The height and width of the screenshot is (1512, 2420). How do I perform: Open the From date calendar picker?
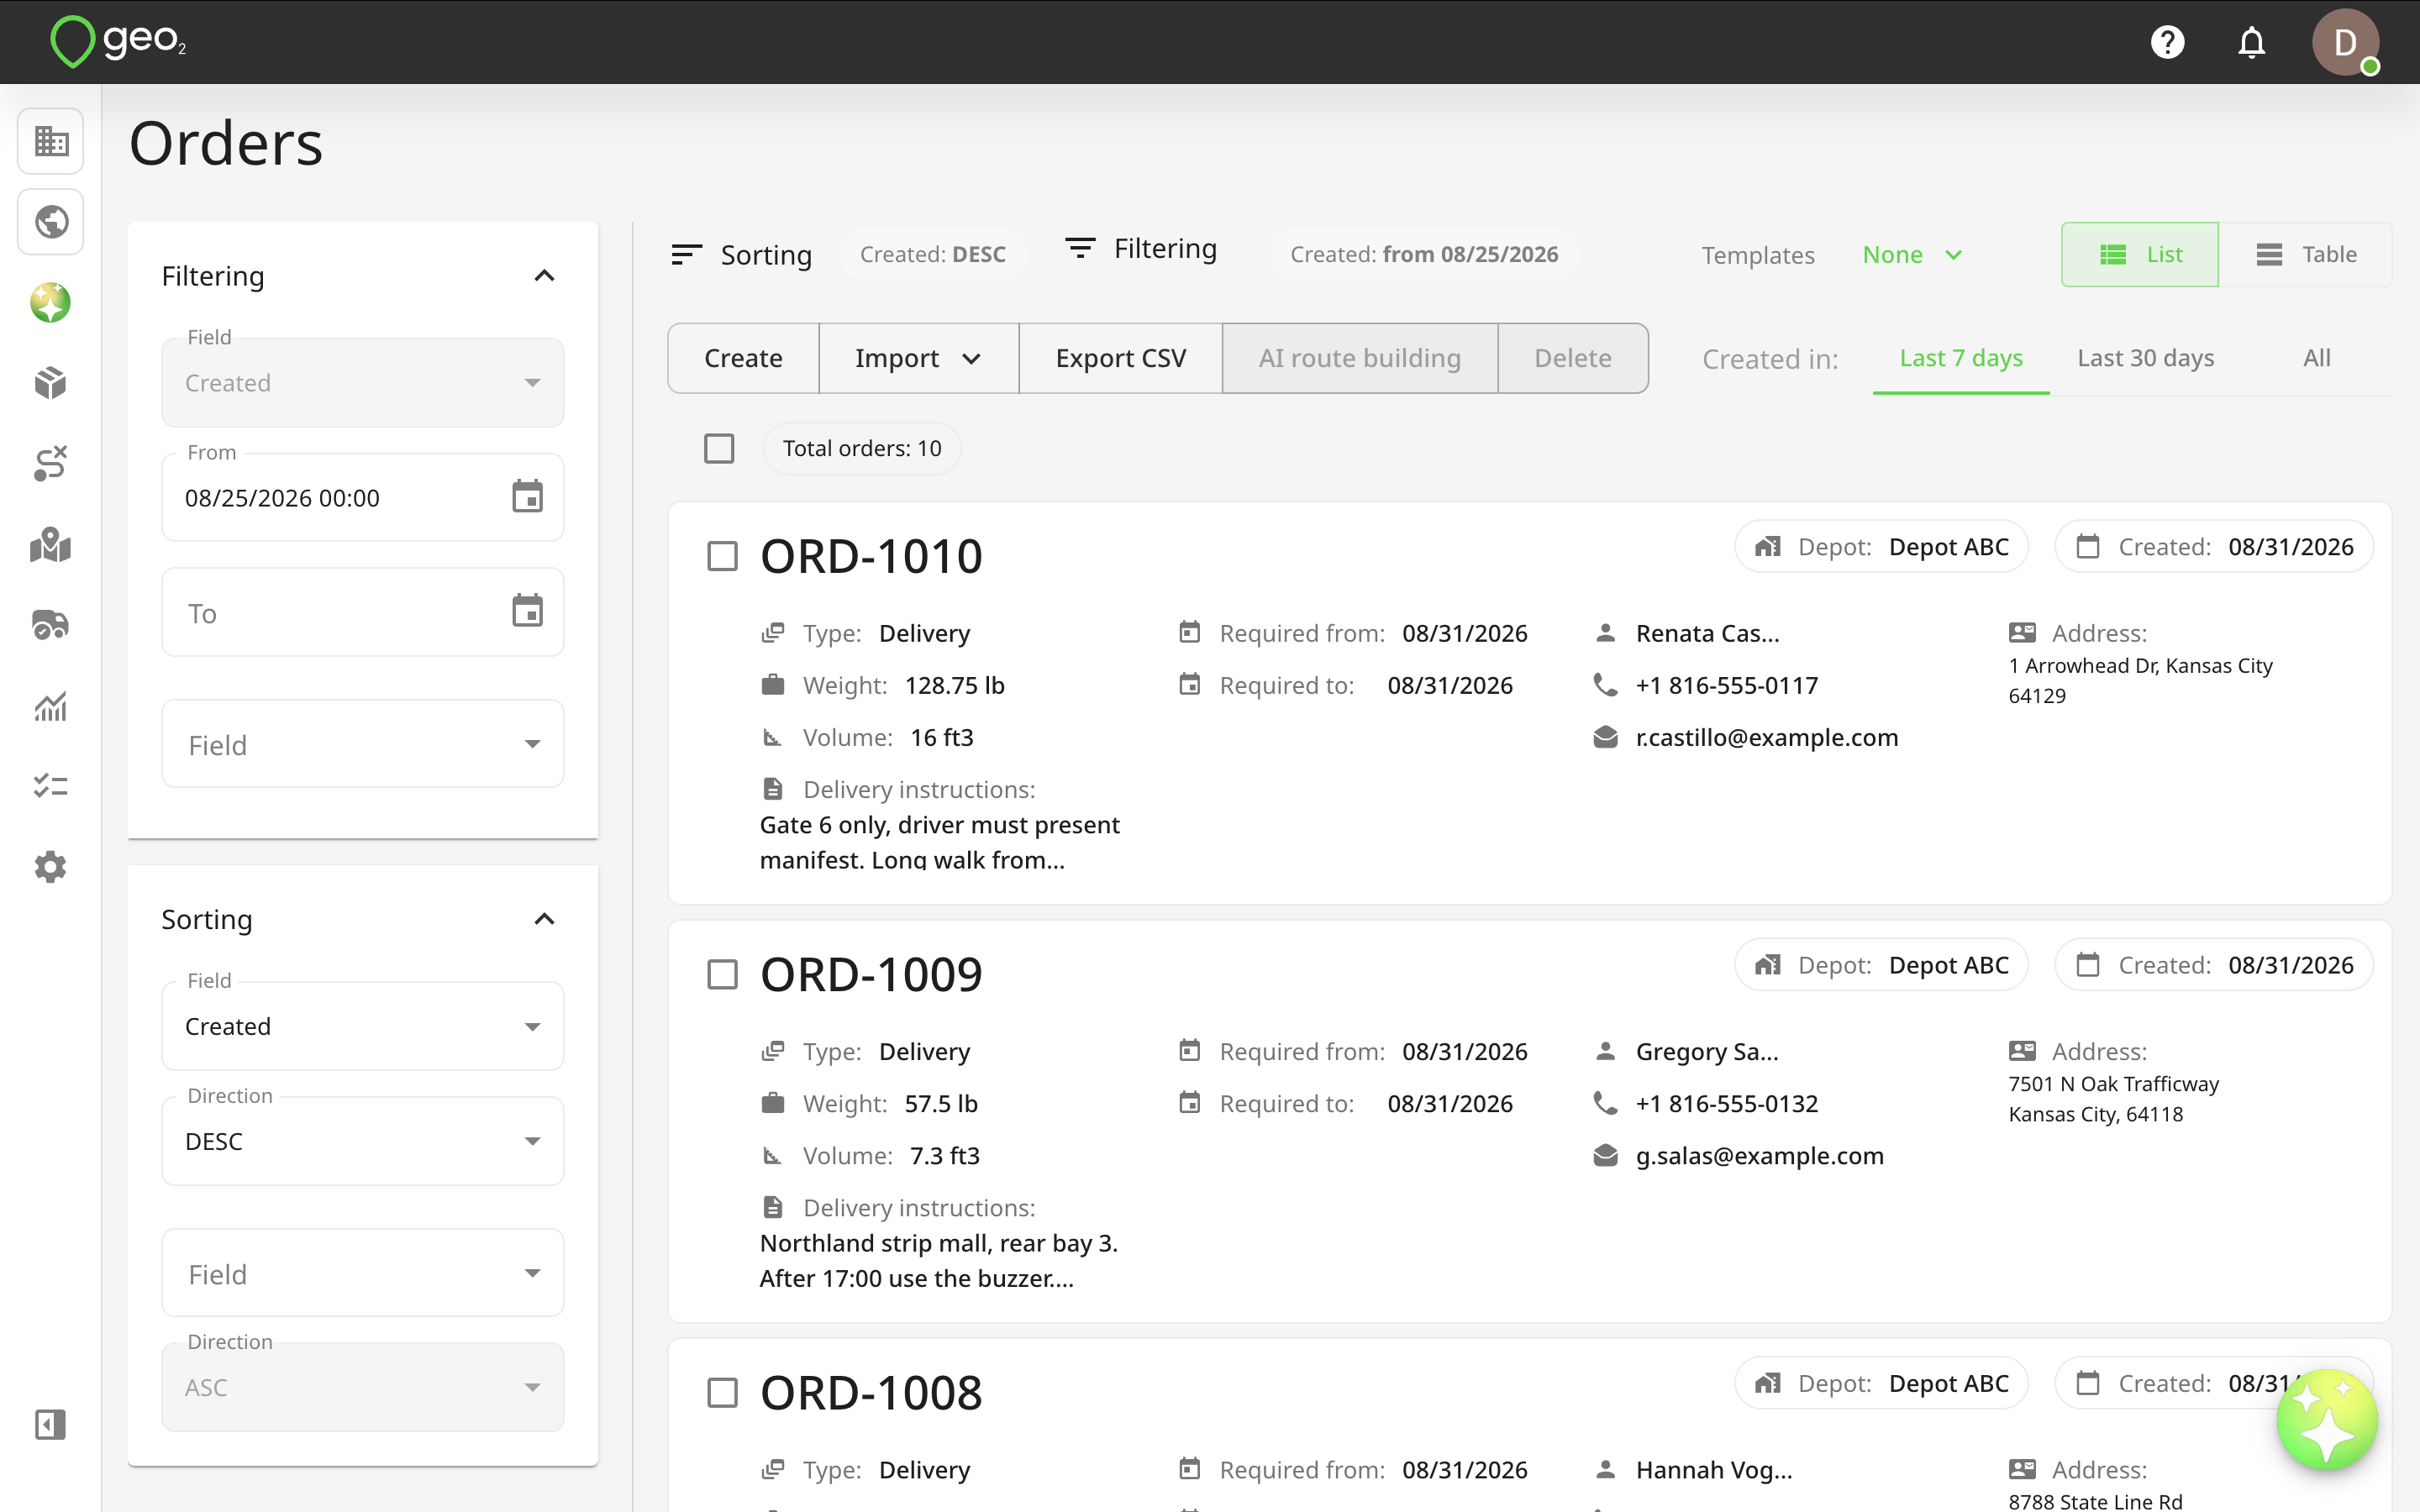527,497
